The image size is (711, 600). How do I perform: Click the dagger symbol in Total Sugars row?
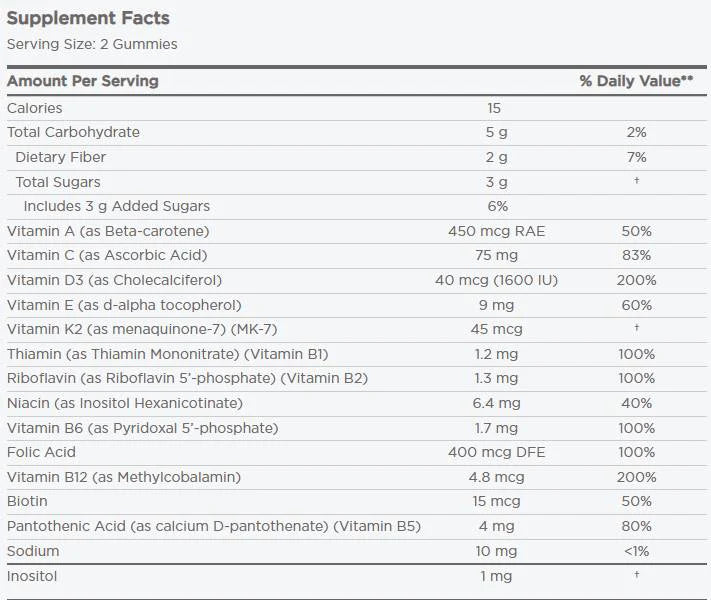click(x=637, y=181)
